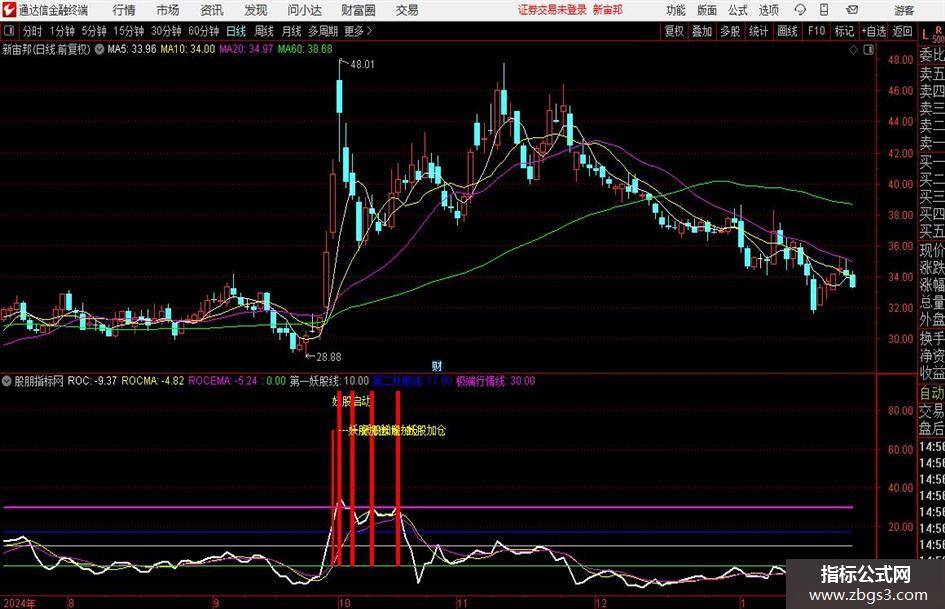The image size is (945, 609).
Task: Open the 功能 menu
Action: [676, 10]
